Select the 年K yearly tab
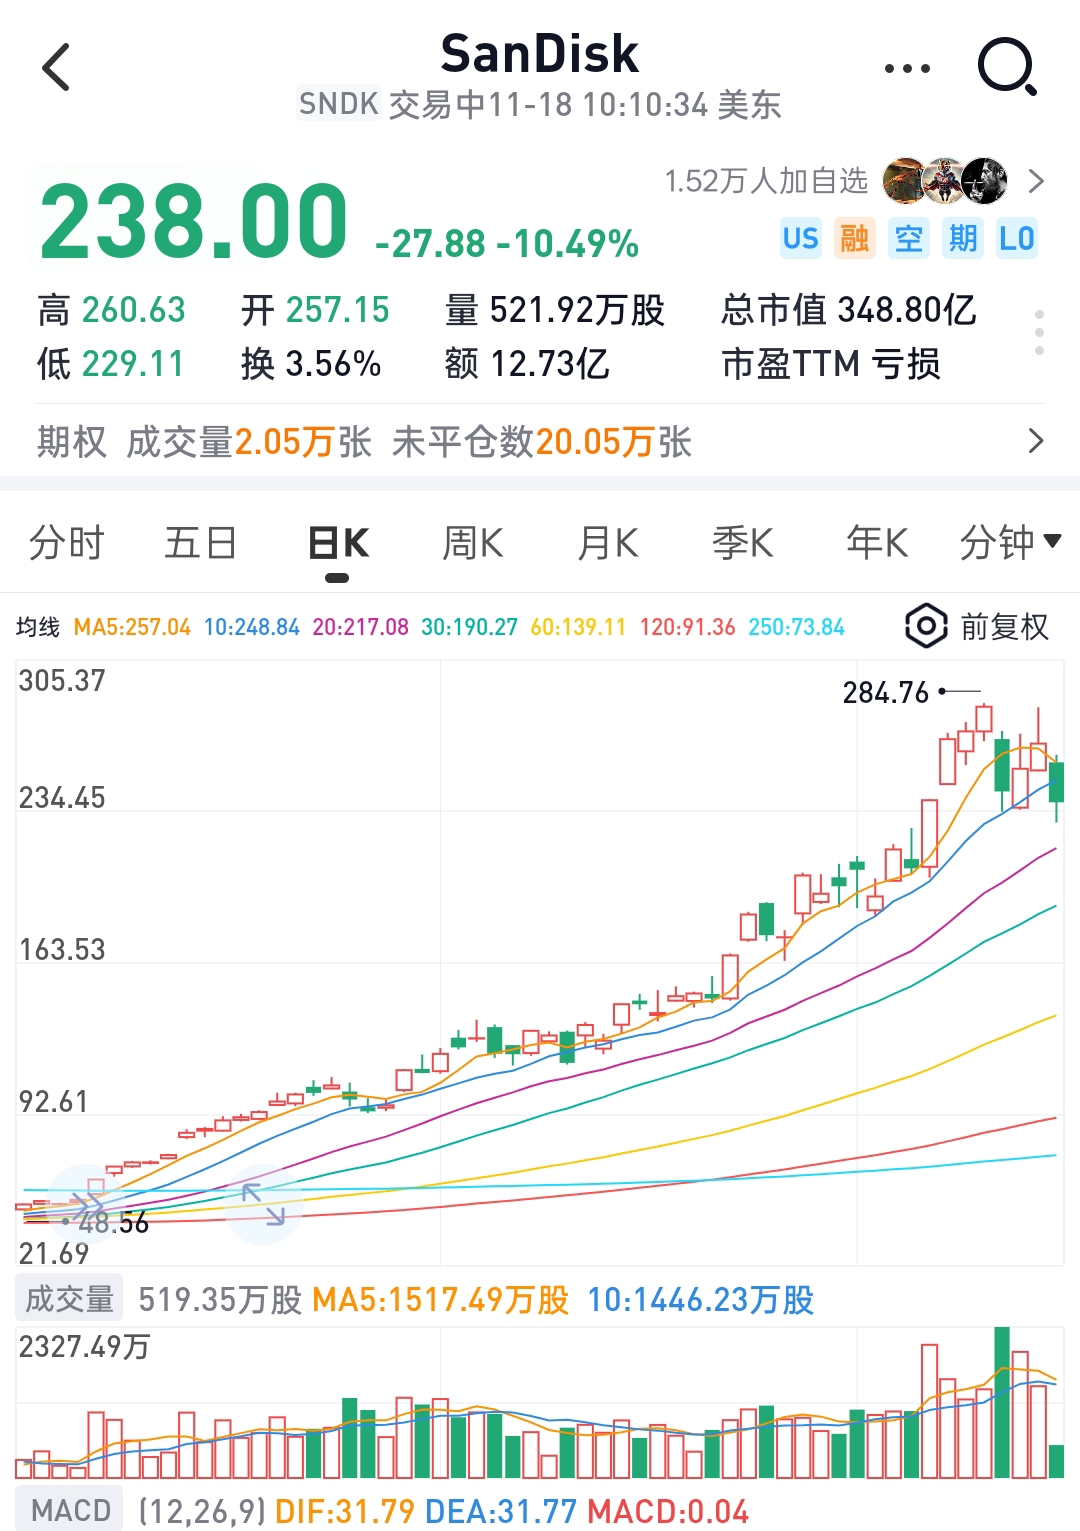This screenshot has width=1080, height=1531. click(877, 543)
